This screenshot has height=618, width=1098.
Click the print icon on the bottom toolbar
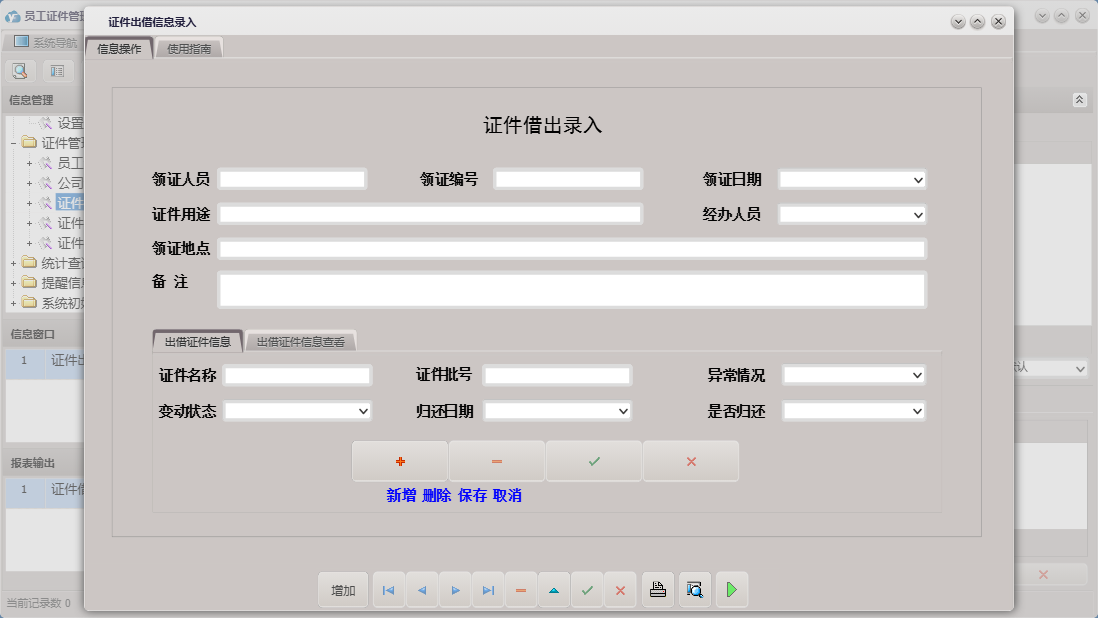pos(657,590)
